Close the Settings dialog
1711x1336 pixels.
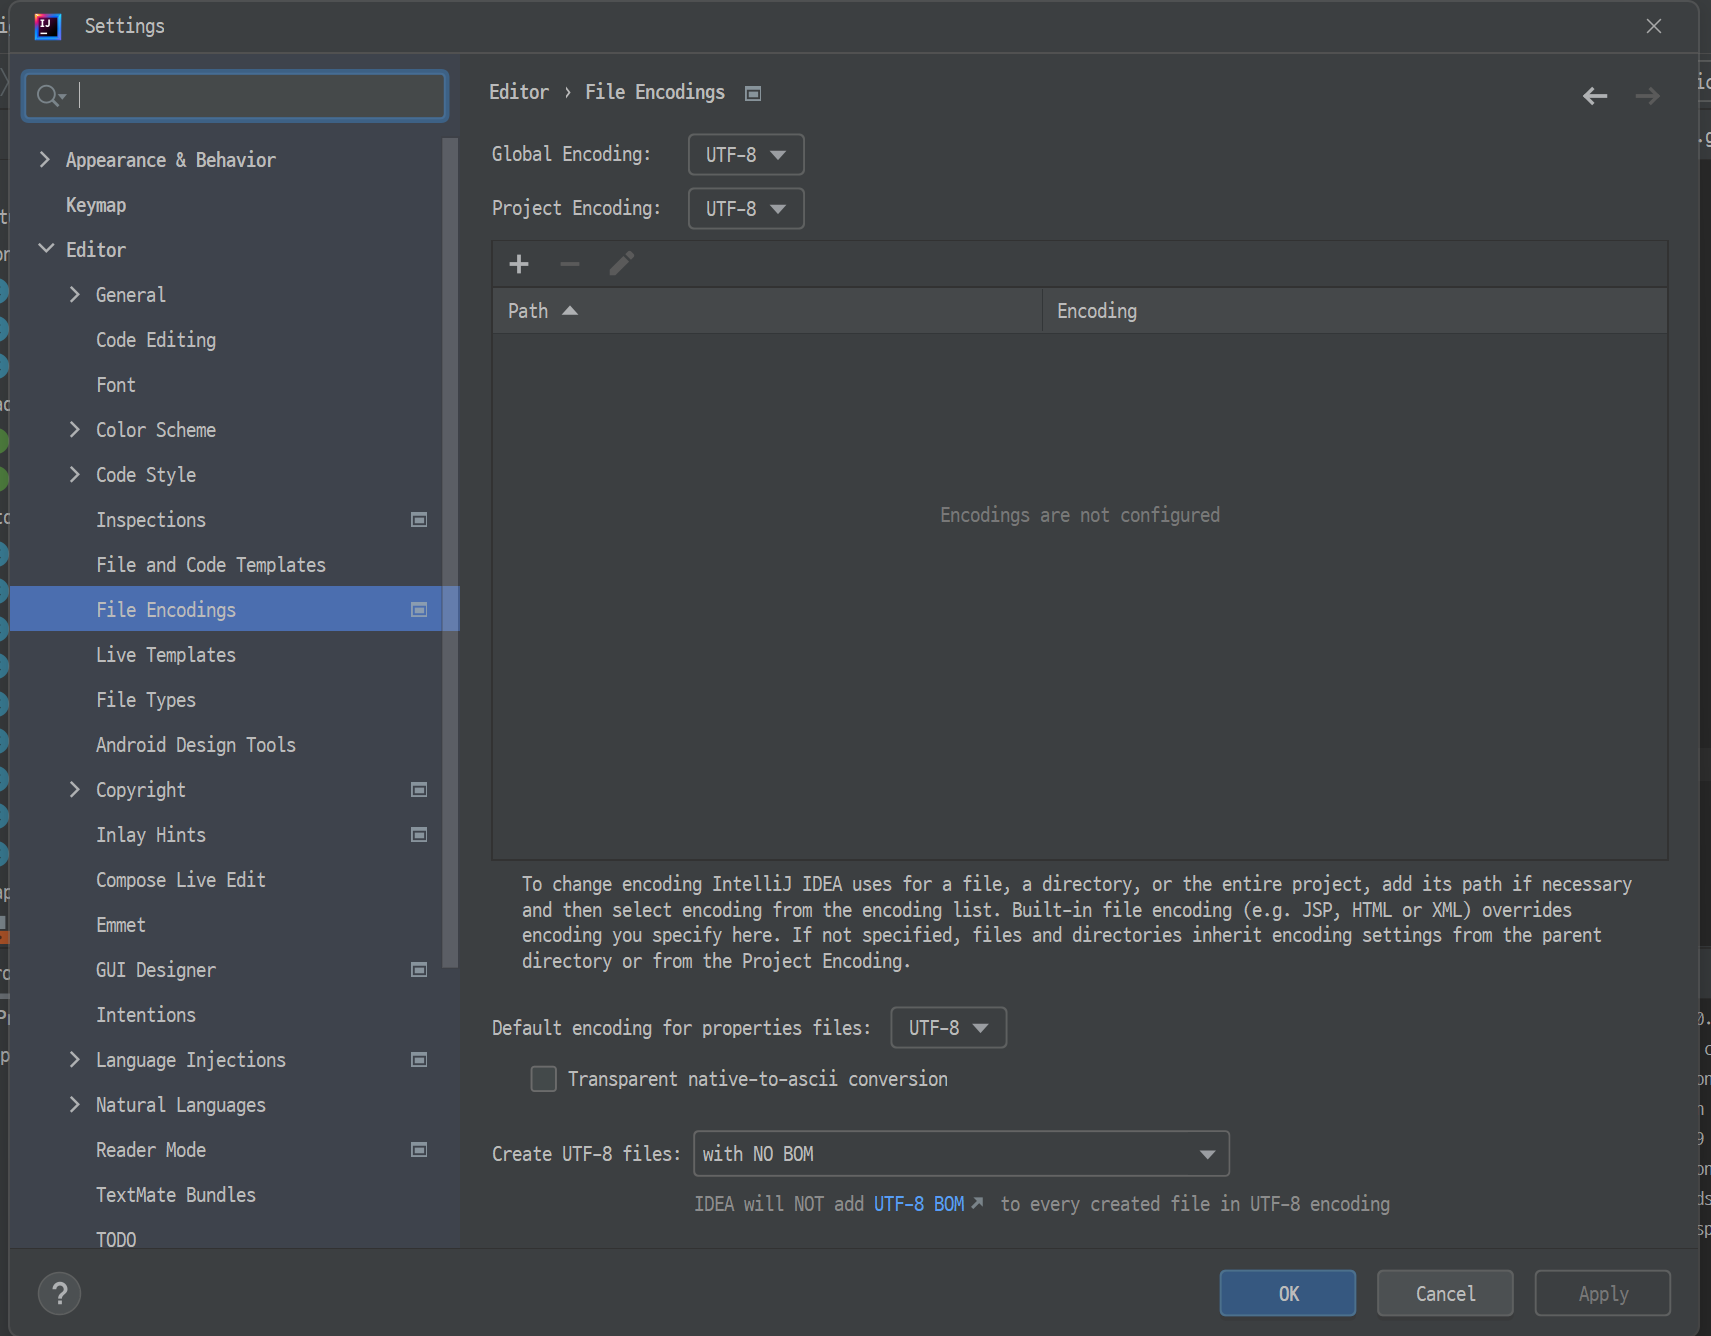click(1654, 26)
